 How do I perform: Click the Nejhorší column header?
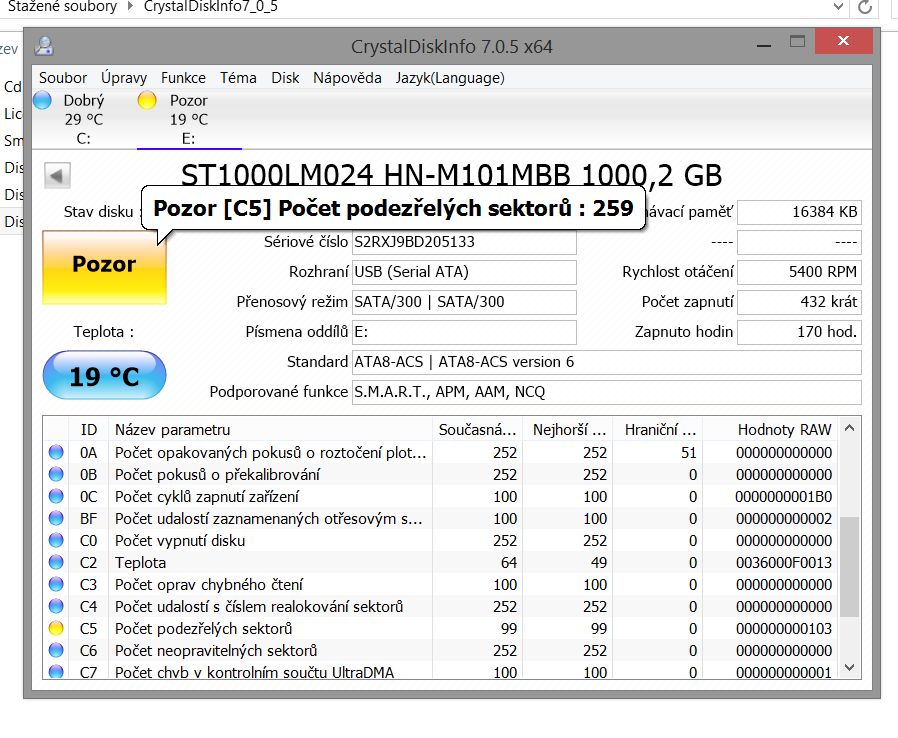568,429
